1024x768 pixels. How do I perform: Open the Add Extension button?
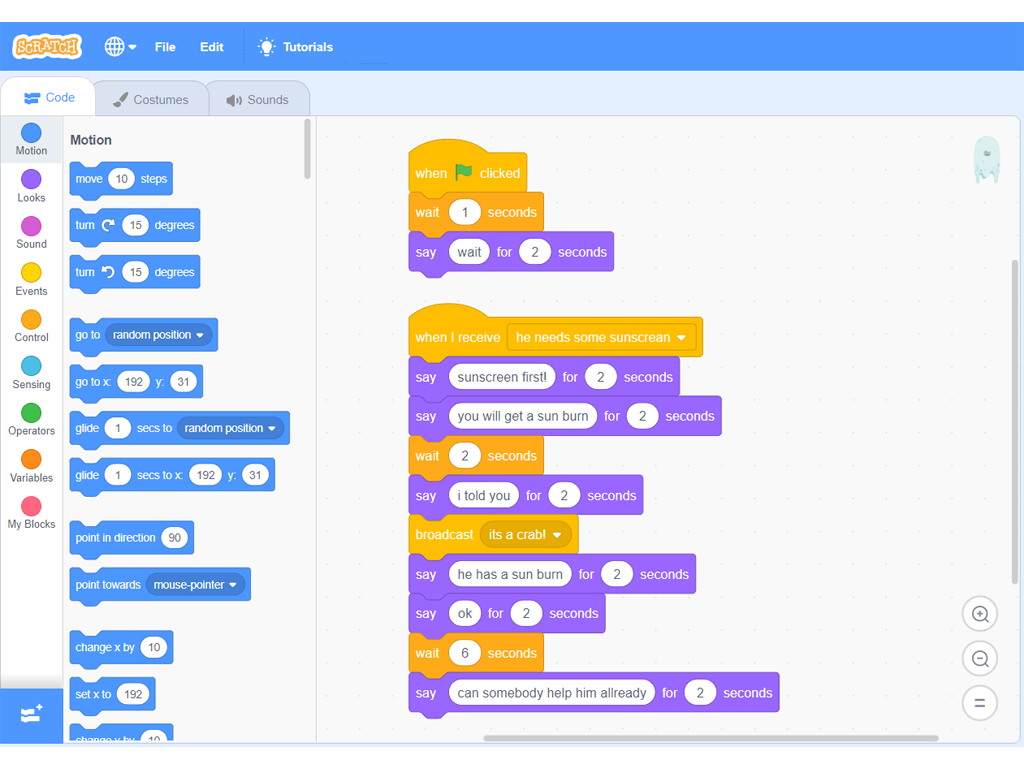coord(31,714)
